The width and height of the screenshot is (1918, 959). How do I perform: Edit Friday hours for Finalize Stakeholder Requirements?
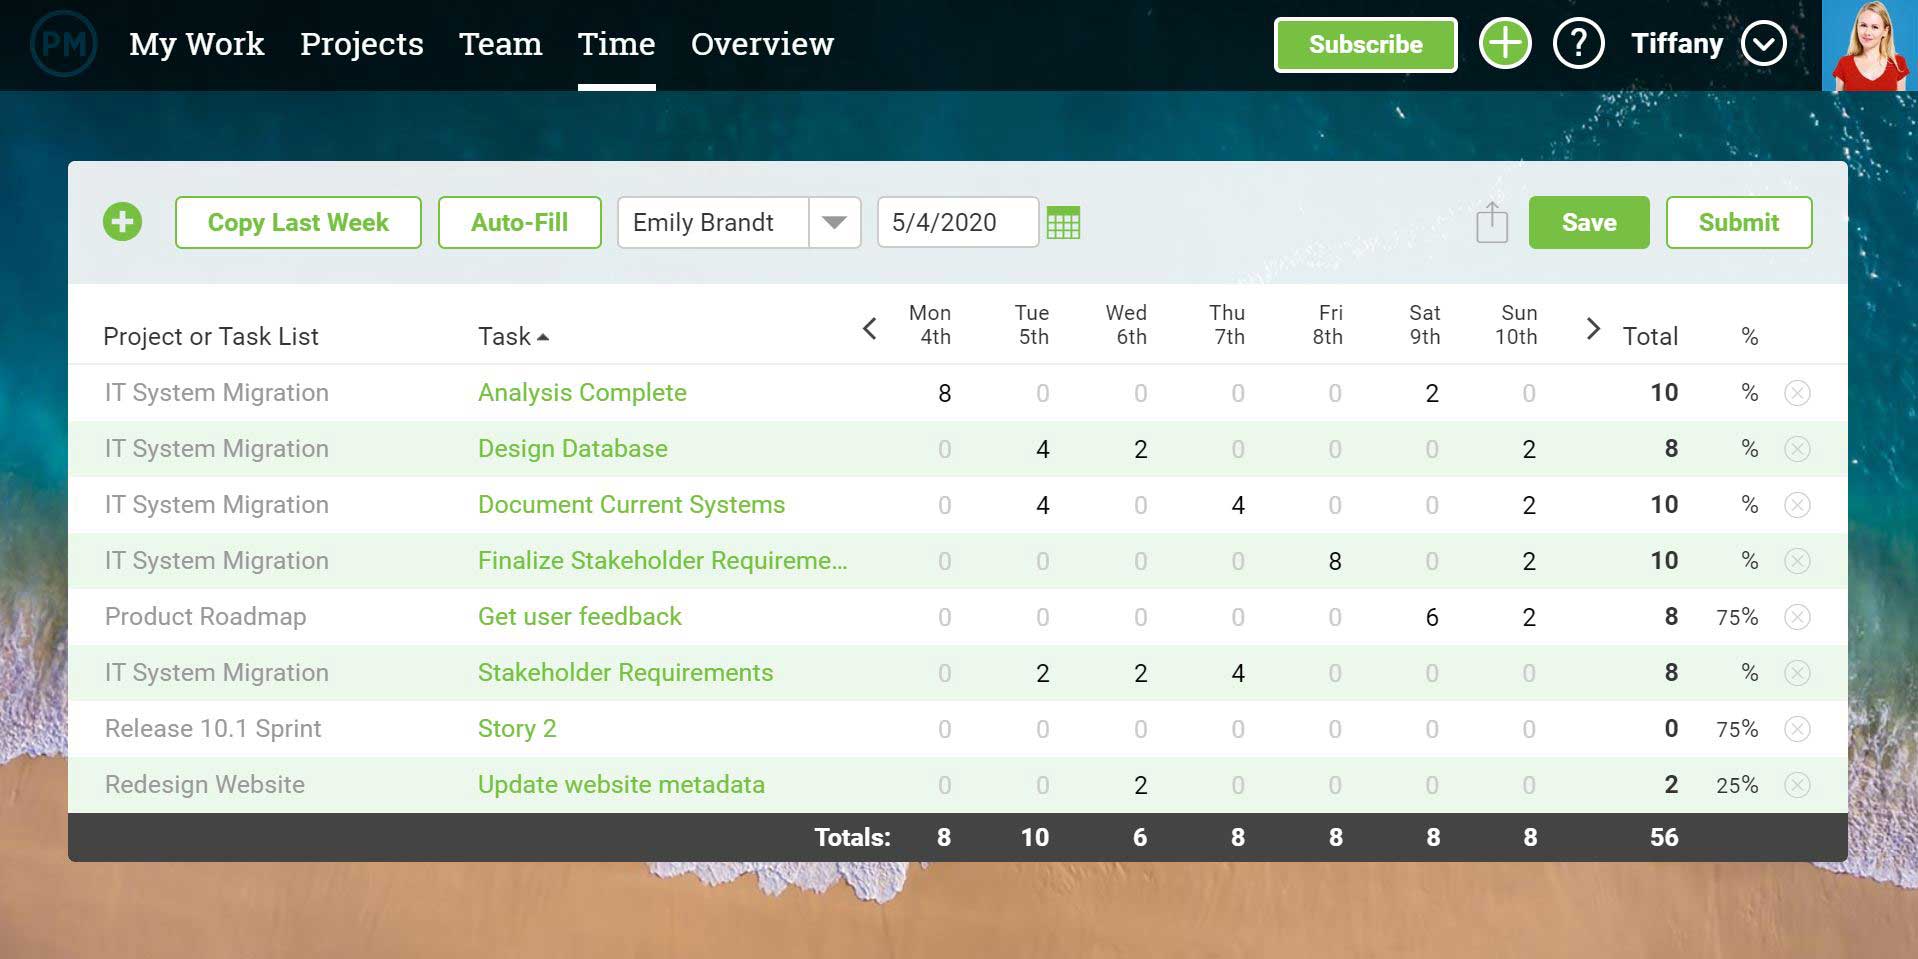pyautogui.click(x=1335, y=562)
